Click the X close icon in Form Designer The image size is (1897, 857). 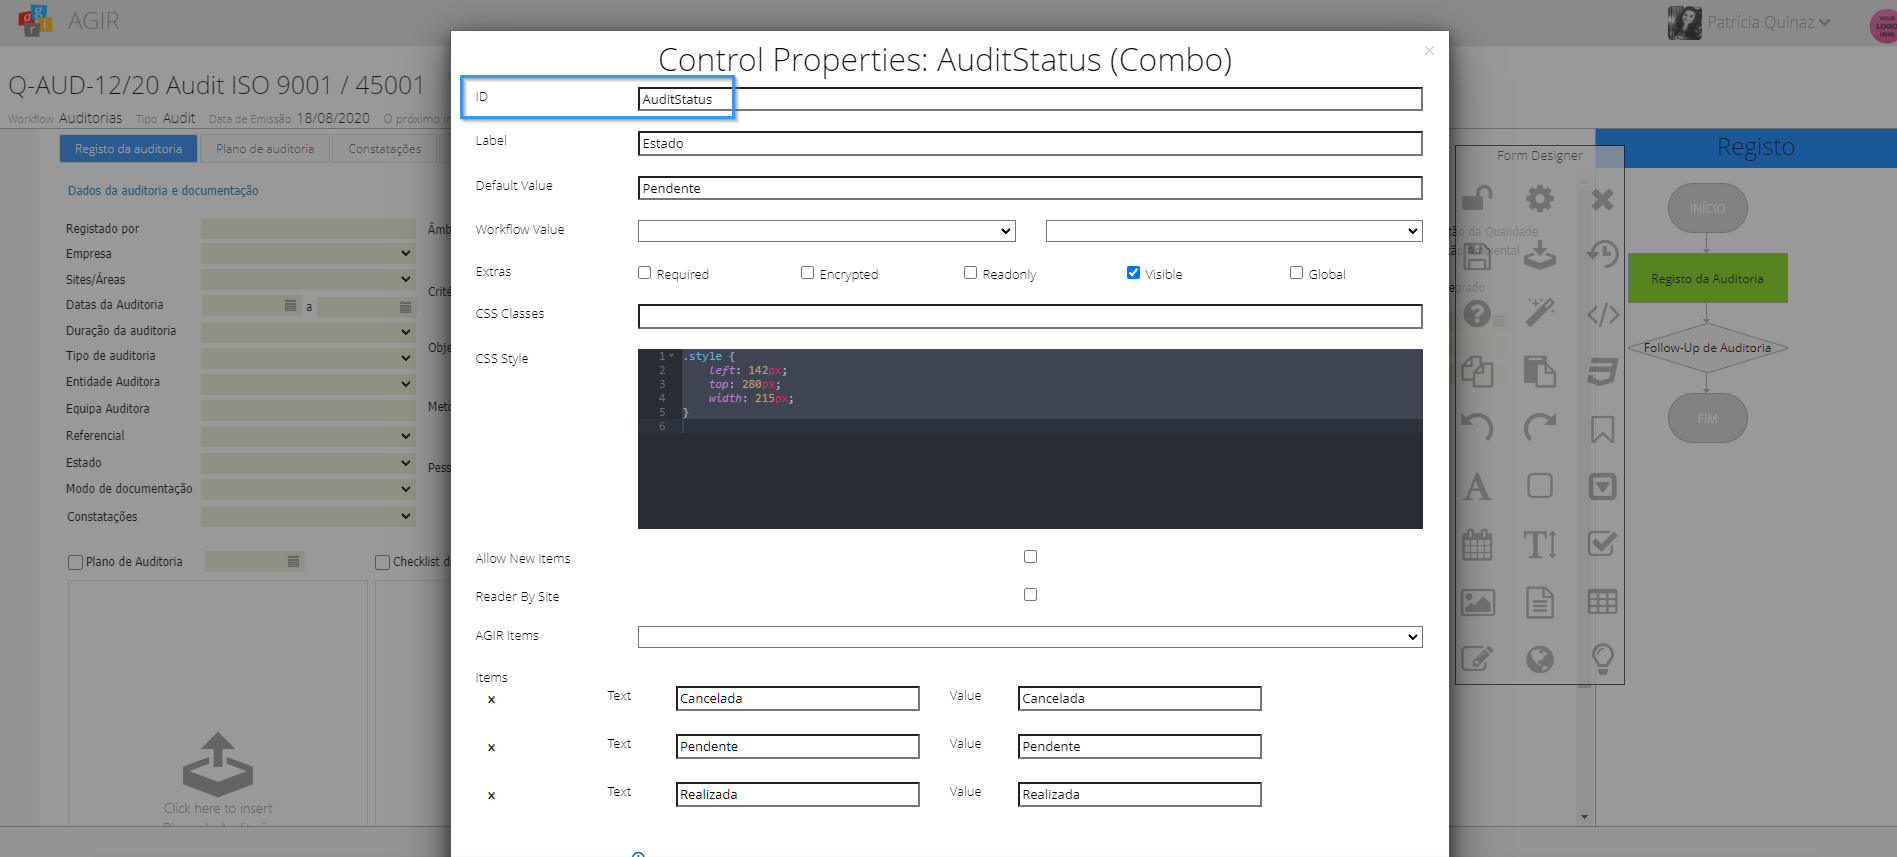coord(1602,199)
